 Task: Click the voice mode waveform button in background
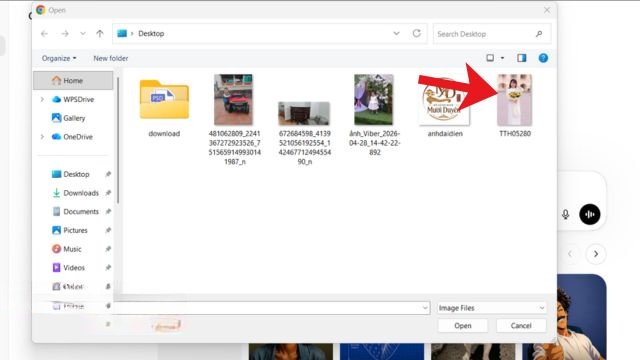point(590,214)
